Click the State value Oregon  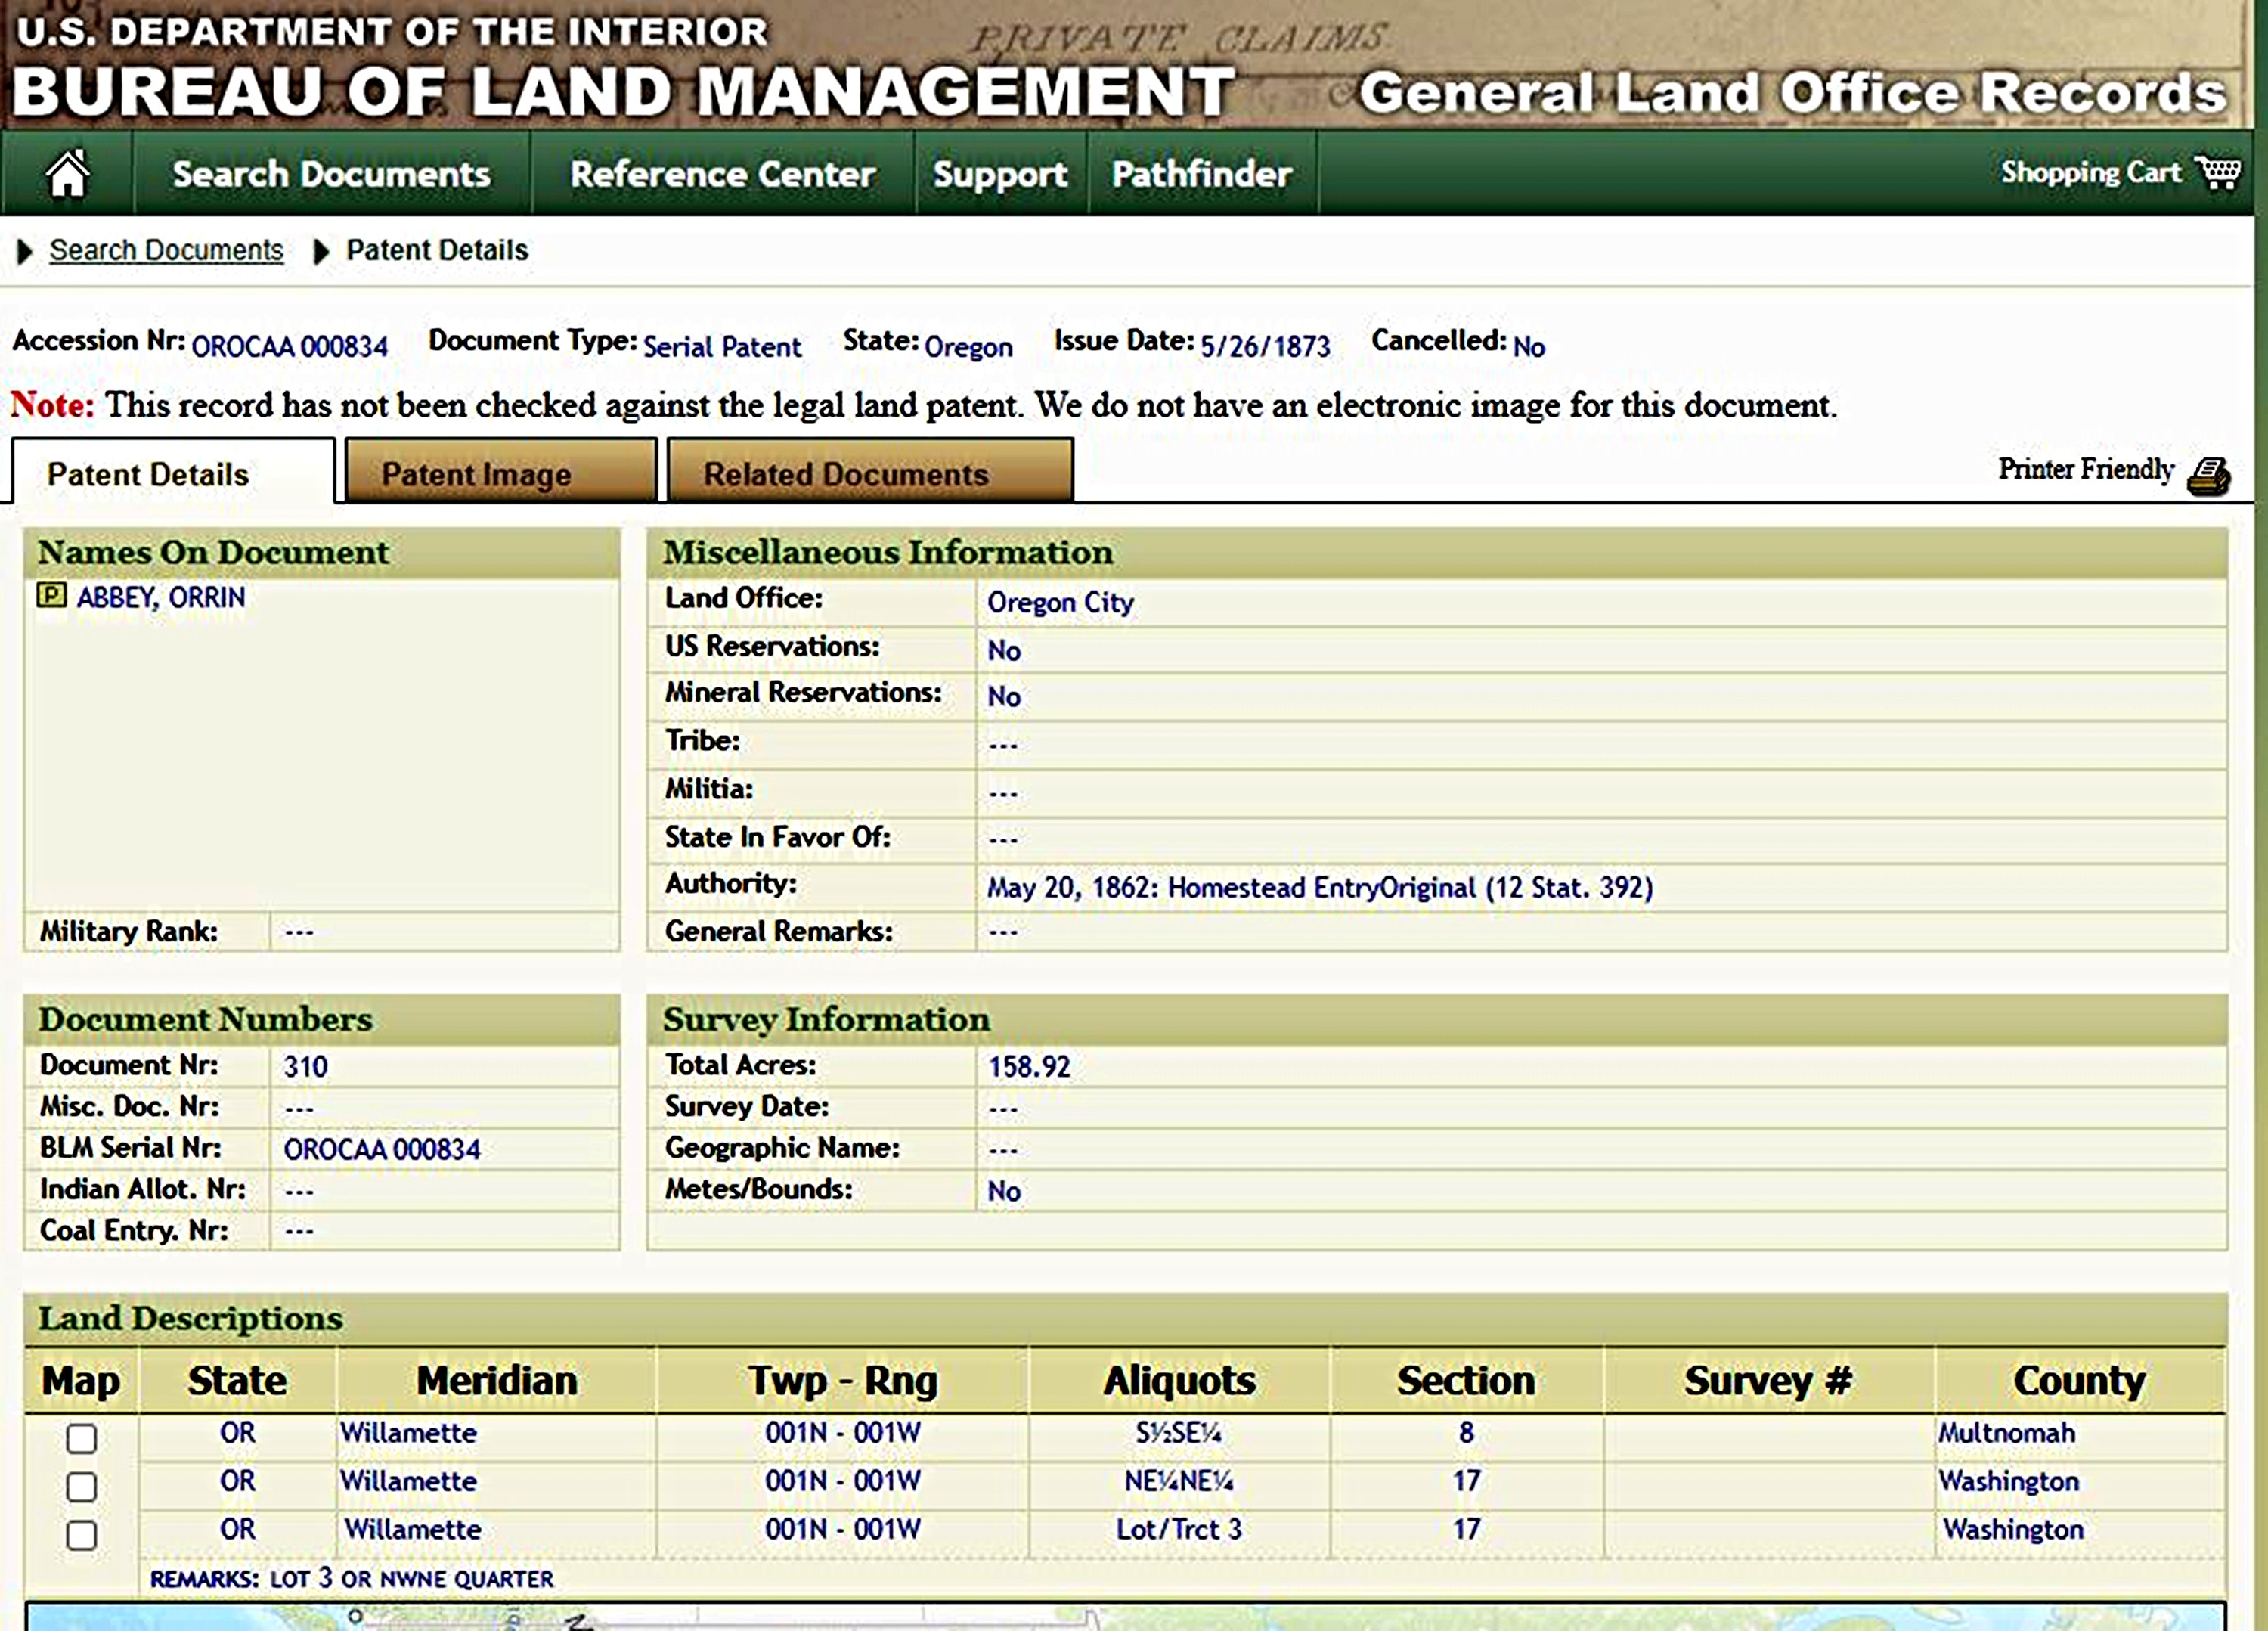(x=968, y=347)
